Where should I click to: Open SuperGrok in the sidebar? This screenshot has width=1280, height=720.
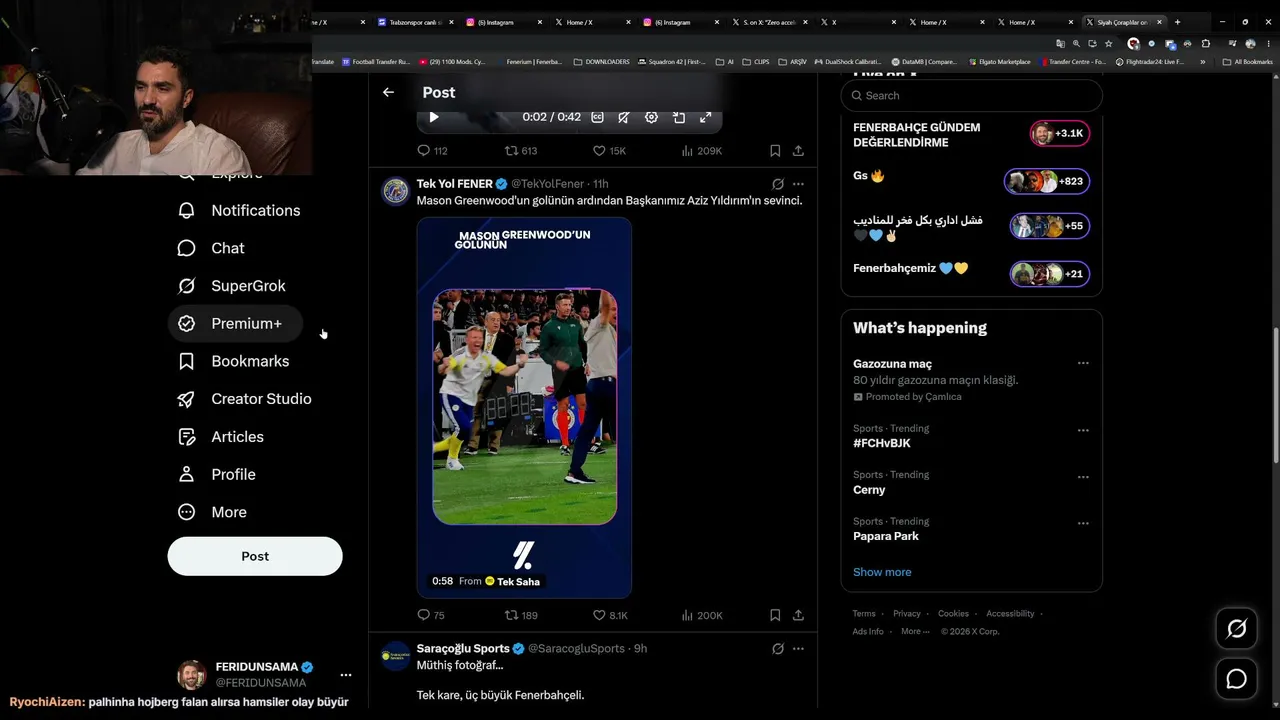pos(231,286)
